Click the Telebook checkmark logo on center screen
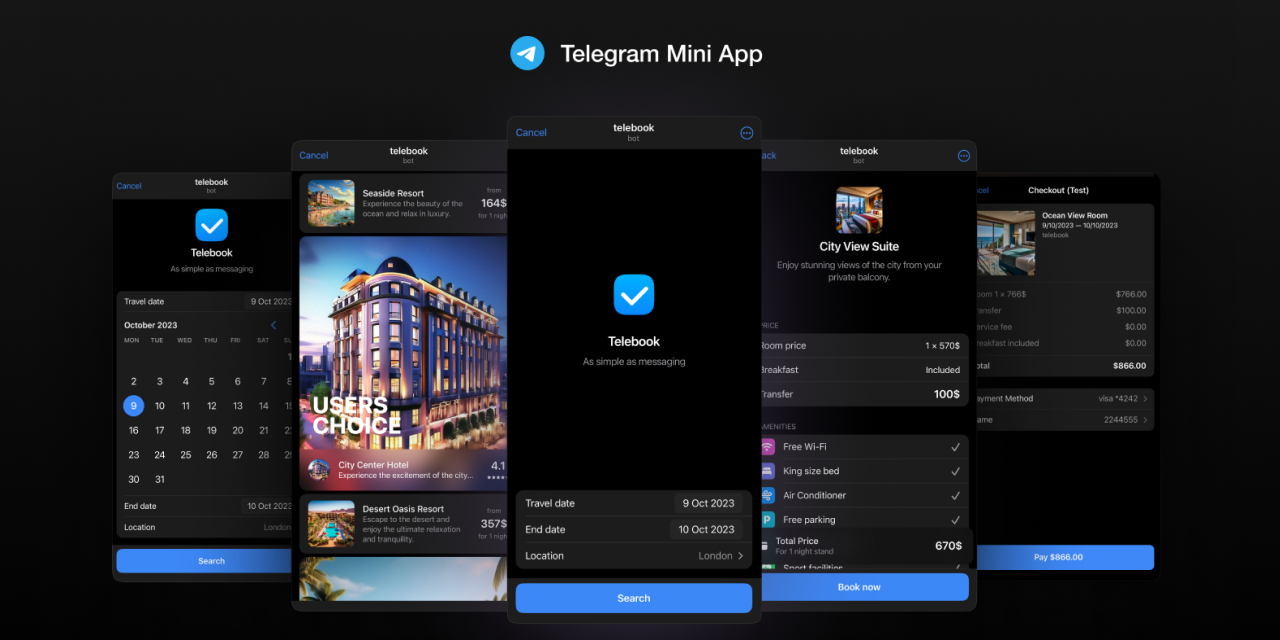Image resolution: width=1280 pixels, height=640 pixels. point(634,295)
